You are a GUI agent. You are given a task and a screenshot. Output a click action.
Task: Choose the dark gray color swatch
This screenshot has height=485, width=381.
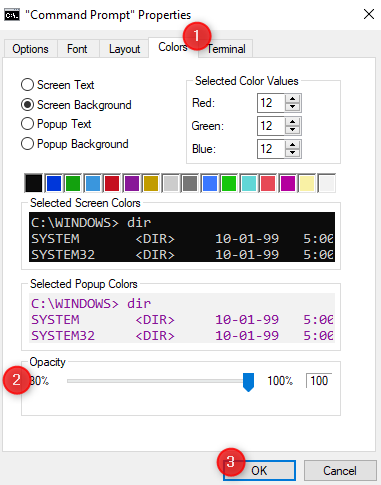[190, 183]
